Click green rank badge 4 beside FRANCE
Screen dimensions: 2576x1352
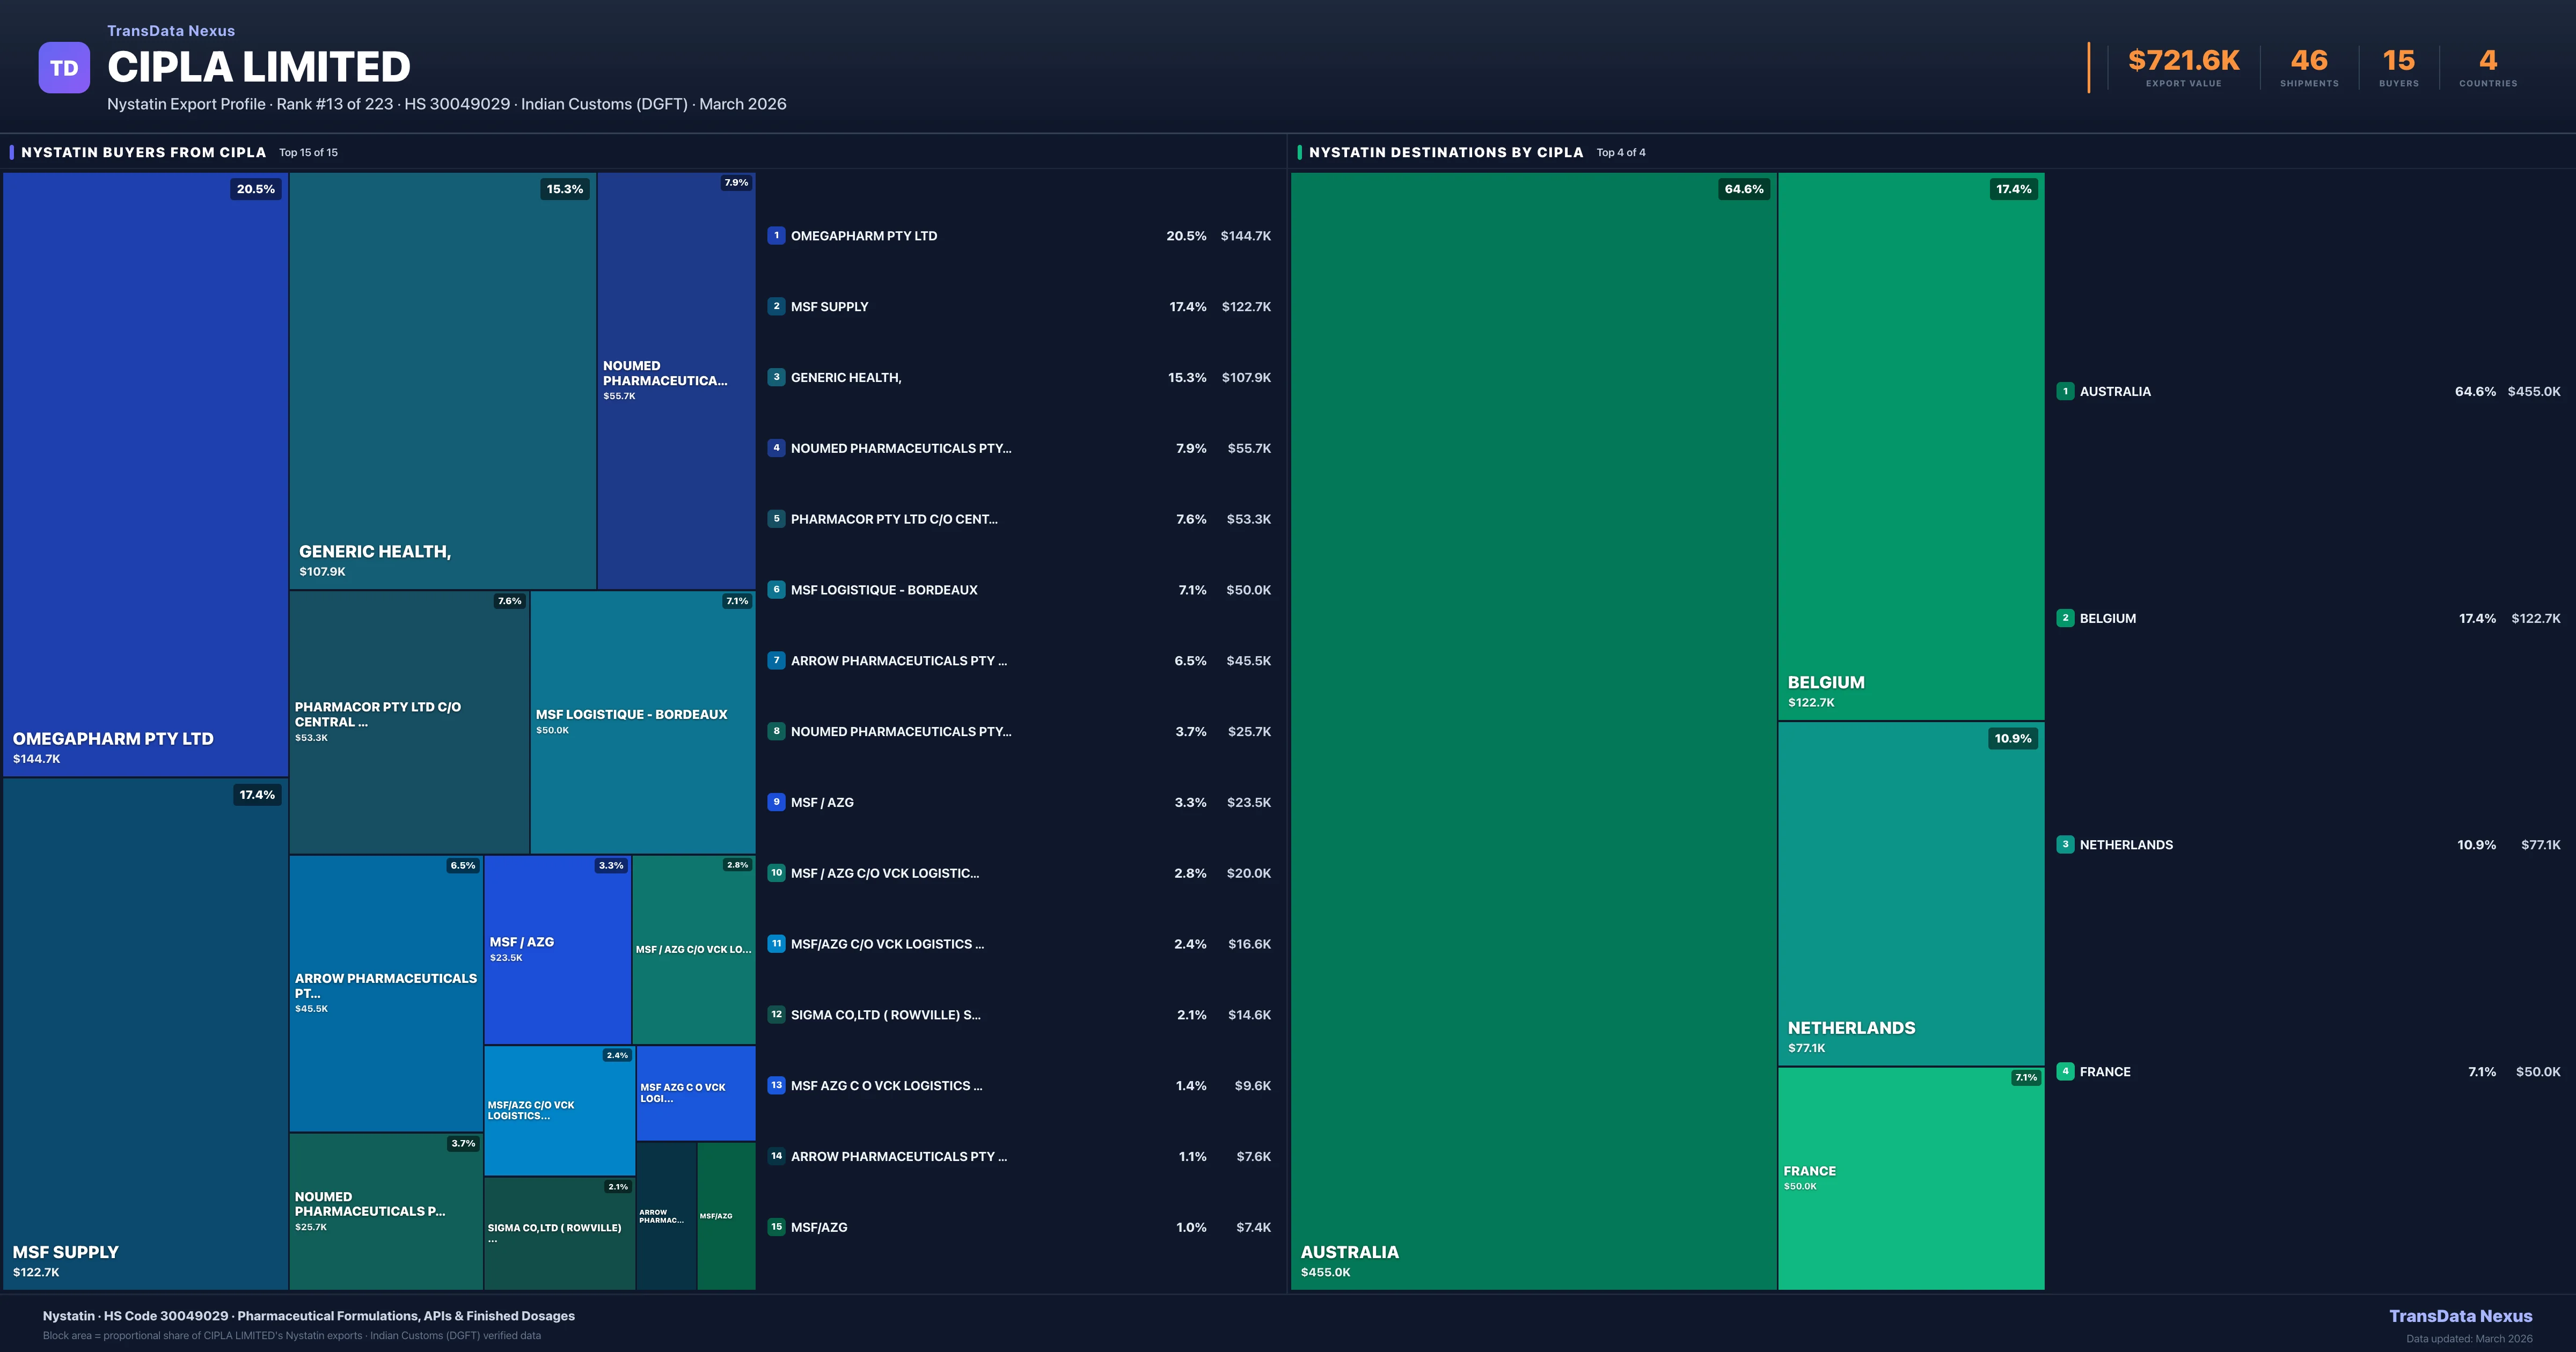[2065, 1071]
